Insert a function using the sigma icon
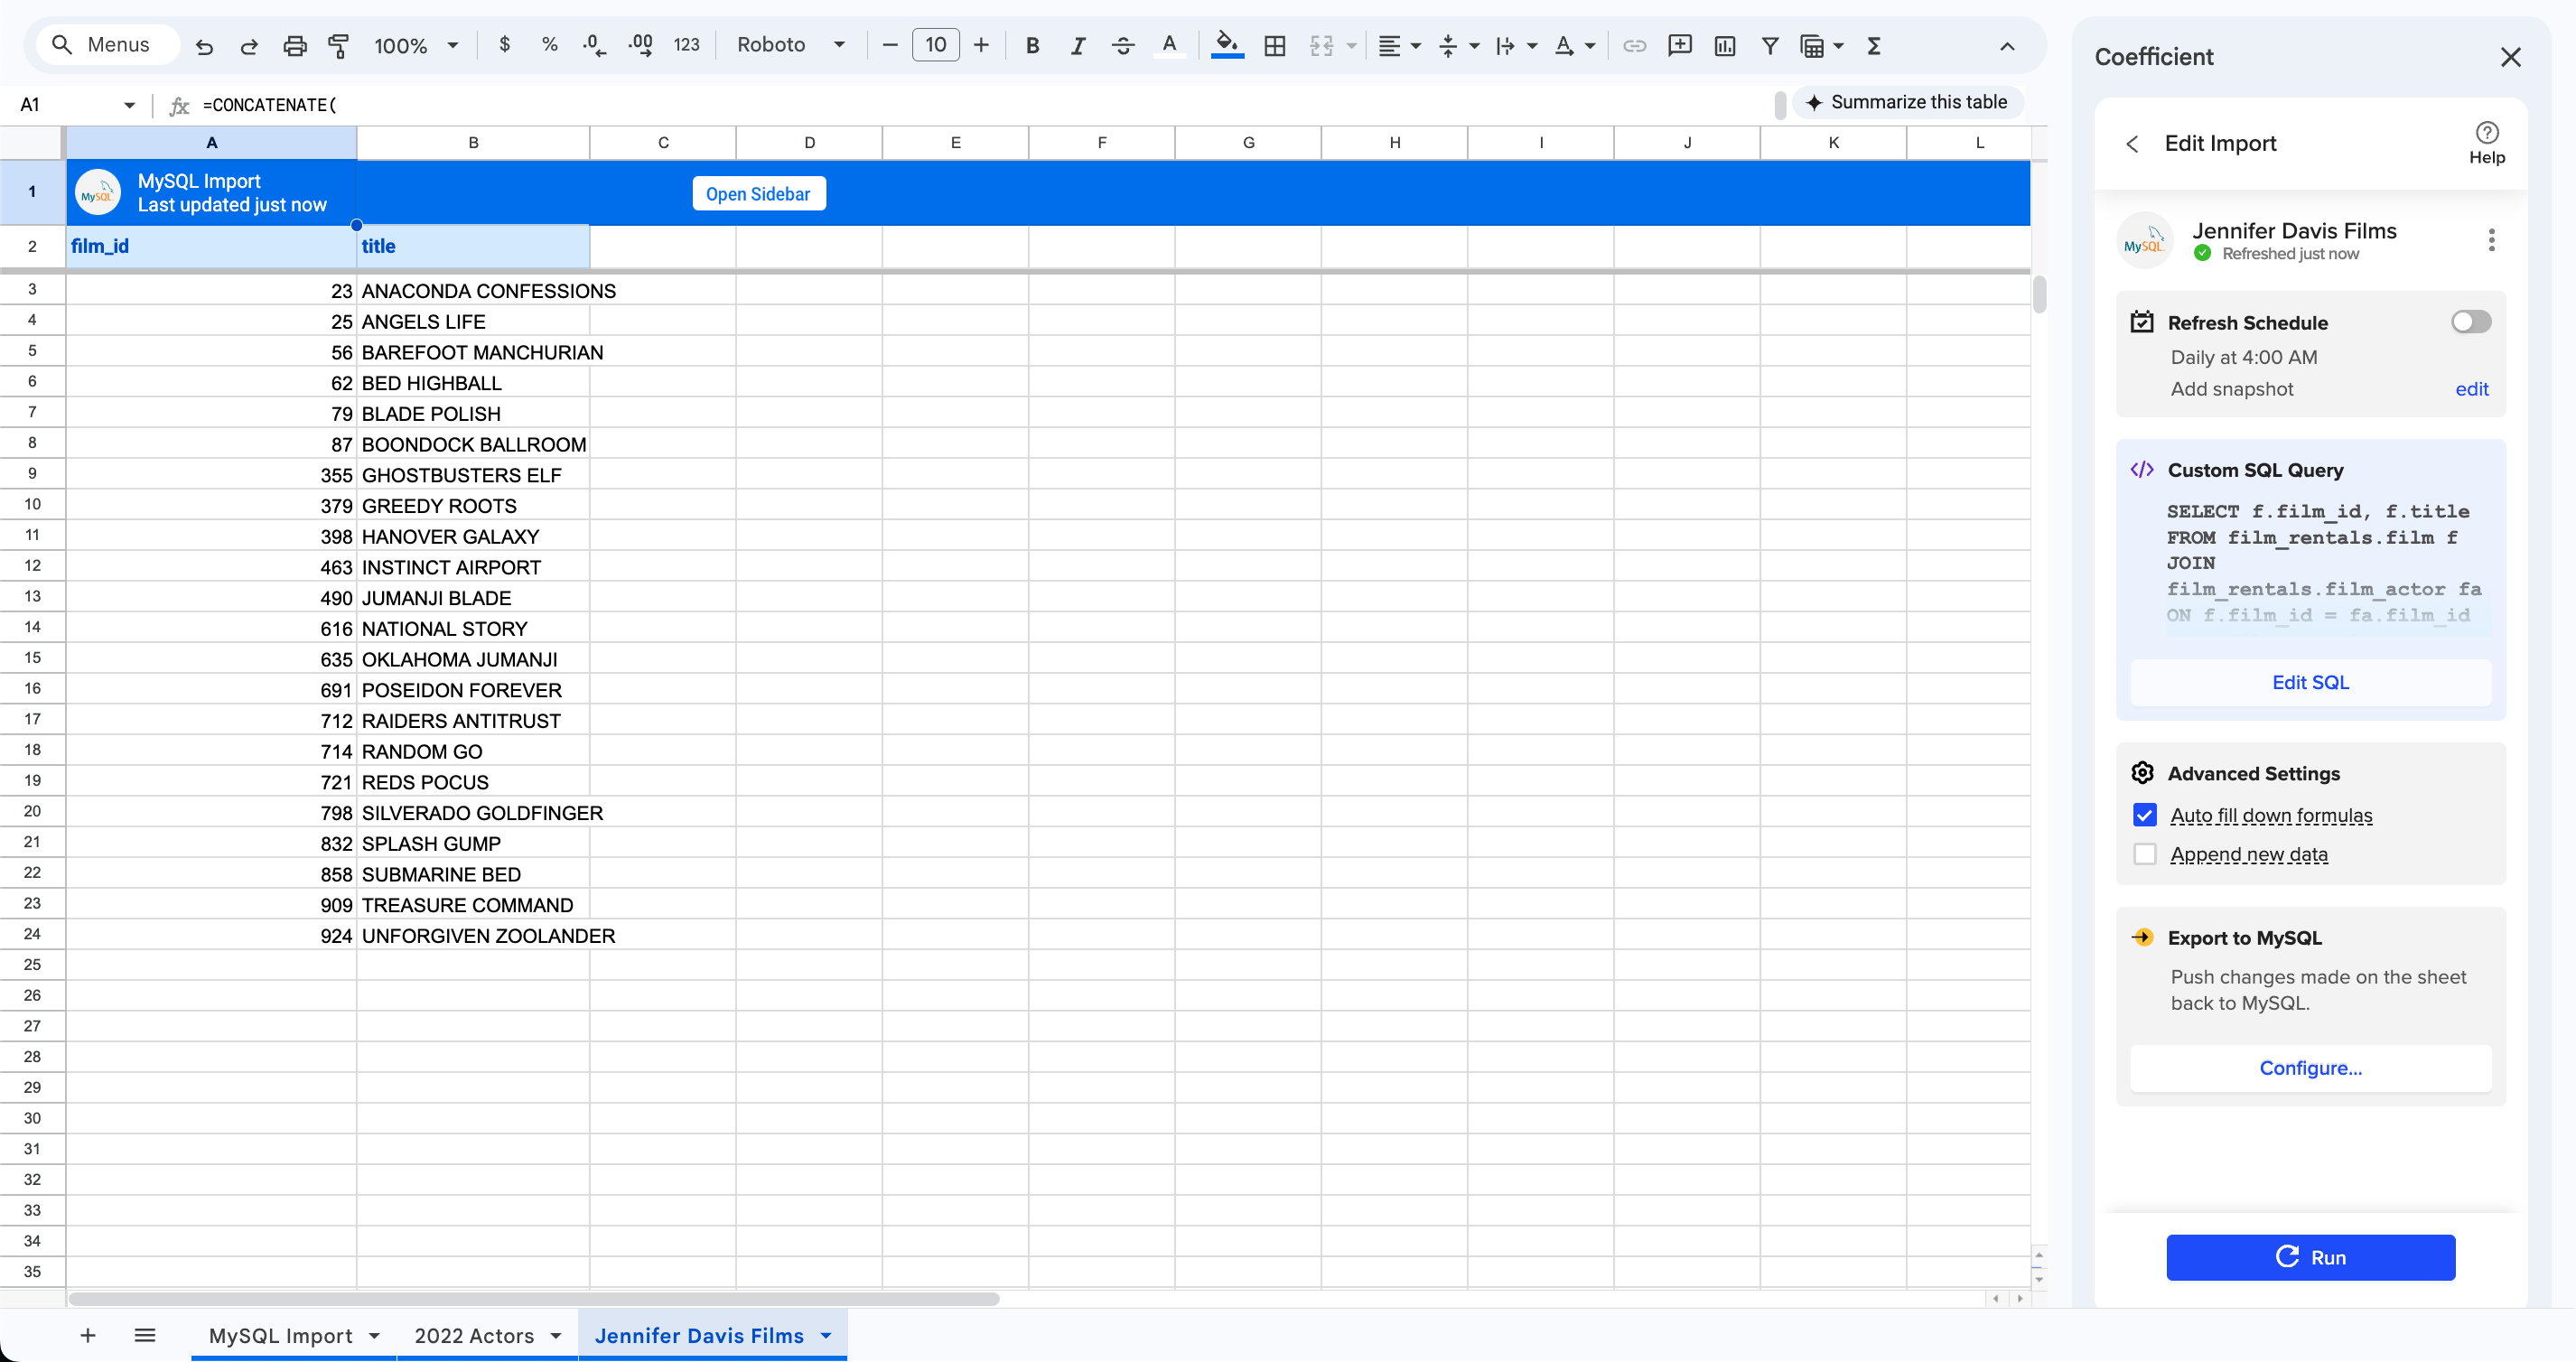This screenshot has height=1362, width=2576. 1875,45
